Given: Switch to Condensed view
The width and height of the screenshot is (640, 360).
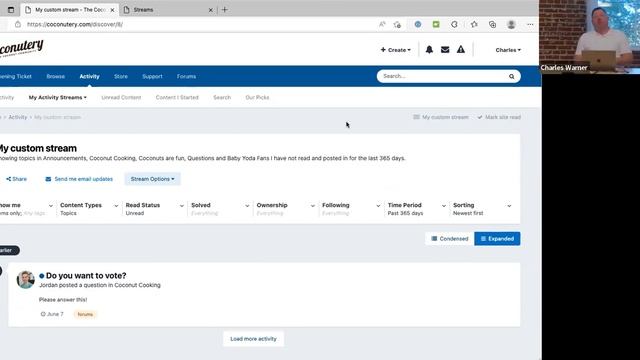Looking at the screenshot, I should pyautogui.click(x=449, y=239).
